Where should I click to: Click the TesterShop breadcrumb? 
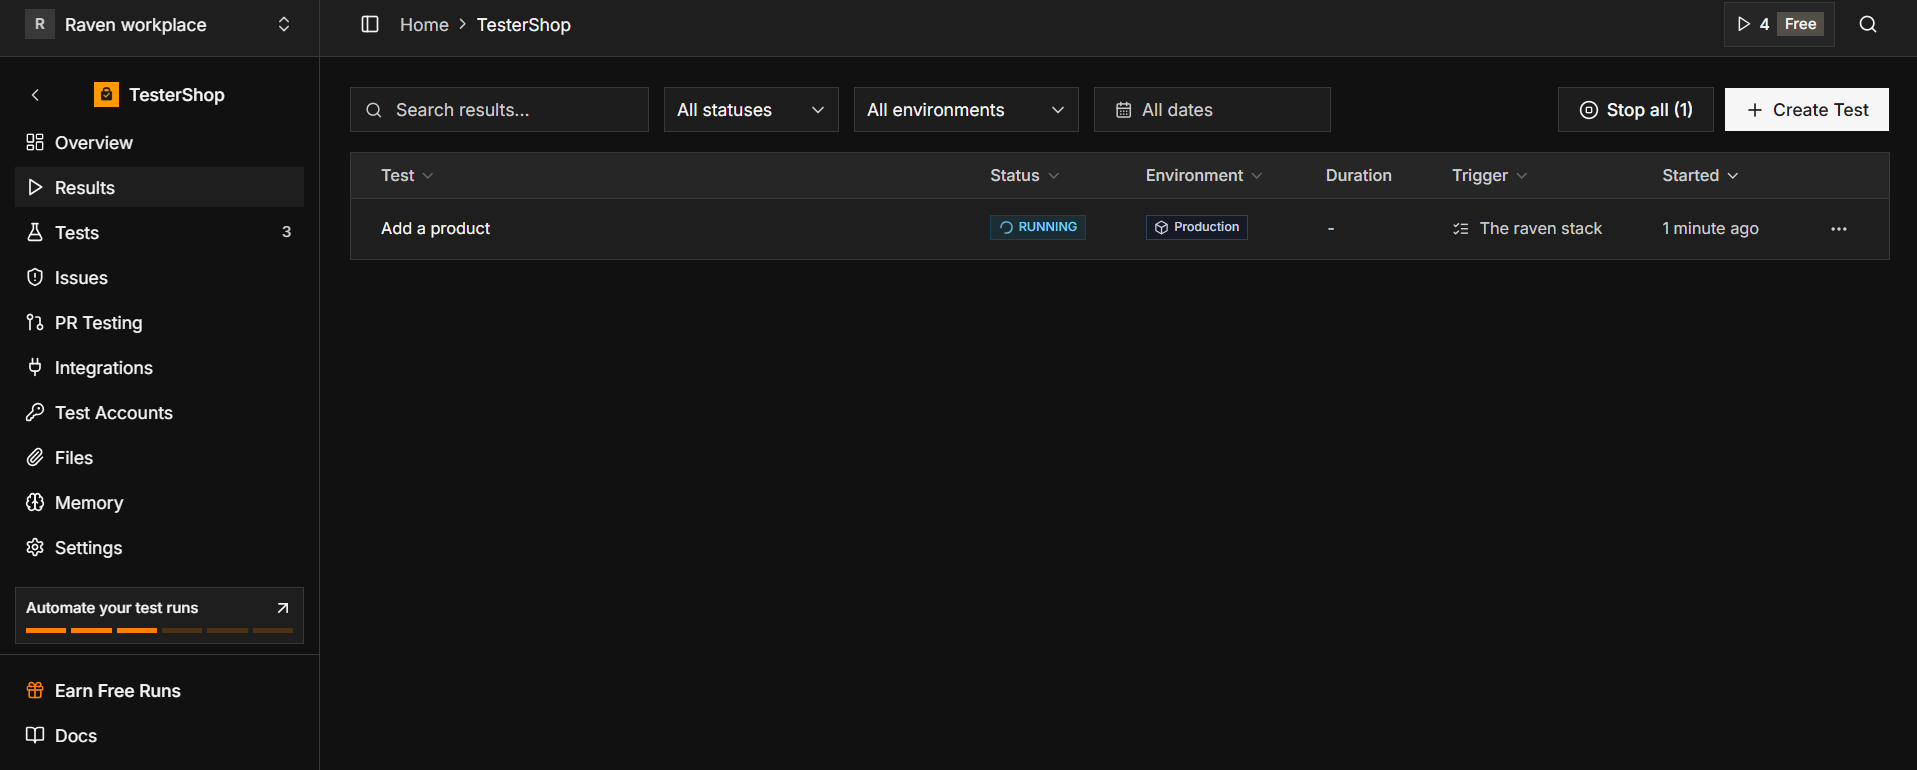[x=523, y=25]
